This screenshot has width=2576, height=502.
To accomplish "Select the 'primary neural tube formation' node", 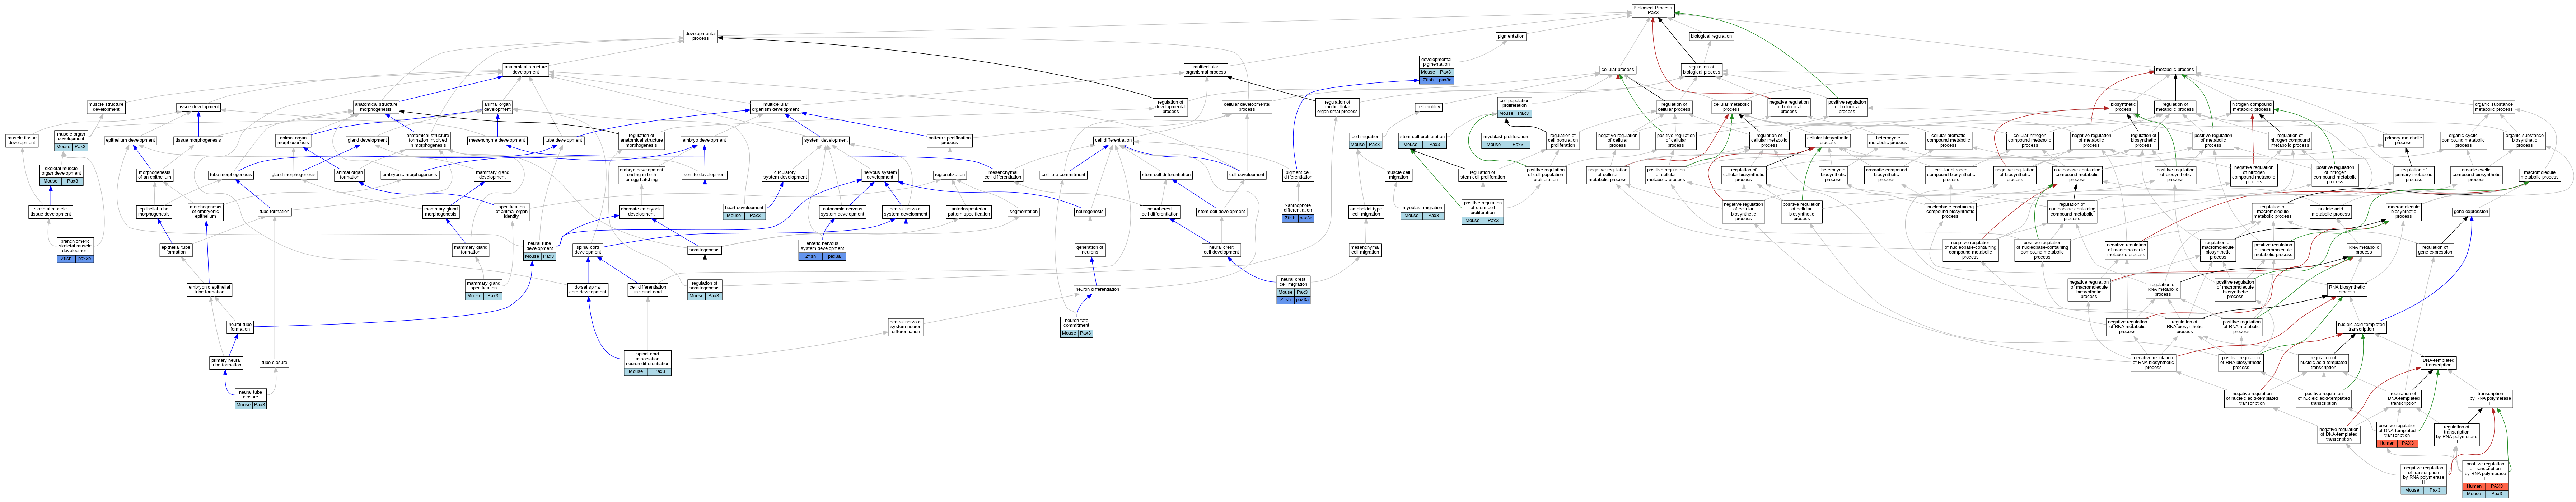I will (x=226, y=363).
